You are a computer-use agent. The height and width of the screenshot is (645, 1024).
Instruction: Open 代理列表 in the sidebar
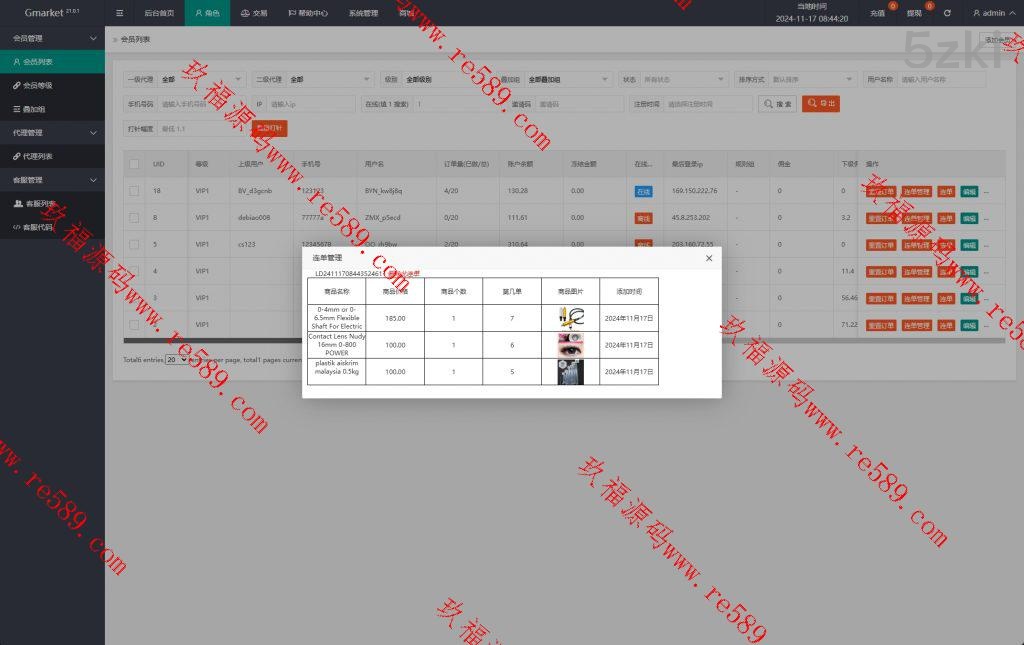coord(39,157)
